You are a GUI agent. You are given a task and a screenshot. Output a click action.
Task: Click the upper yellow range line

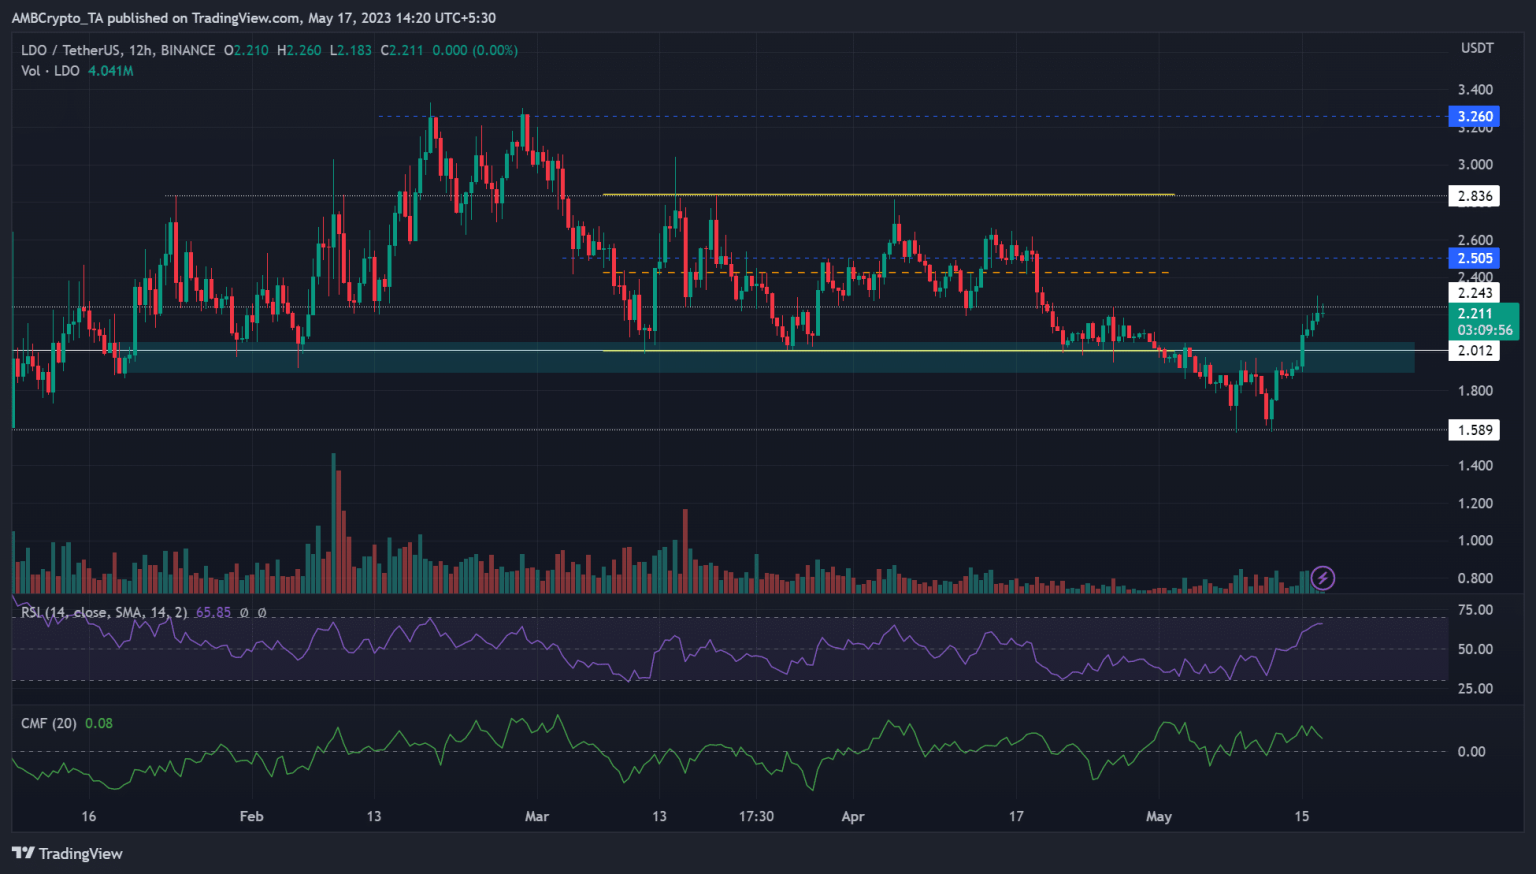(x=900, y=194)
